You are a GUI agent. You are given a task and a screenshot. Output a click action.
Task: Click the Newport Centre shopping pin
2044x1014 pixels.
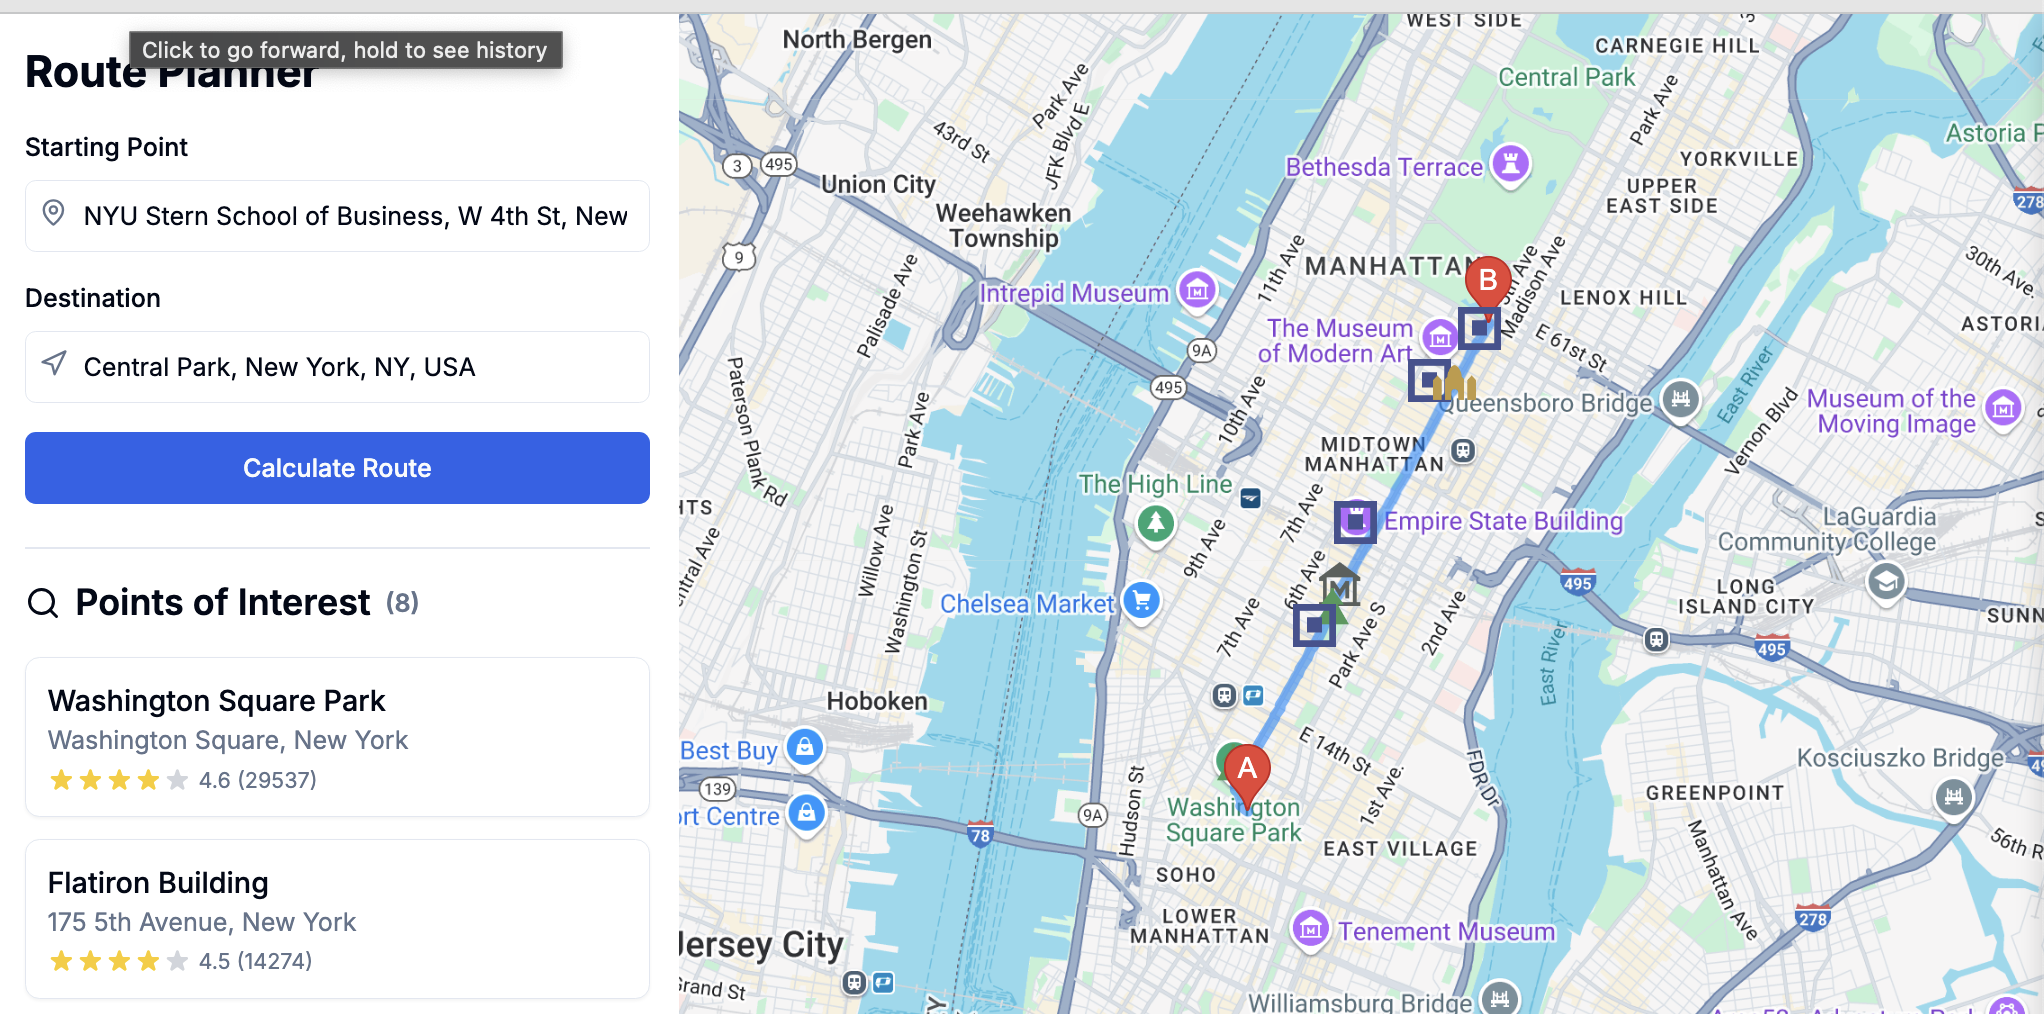[806, 813]
